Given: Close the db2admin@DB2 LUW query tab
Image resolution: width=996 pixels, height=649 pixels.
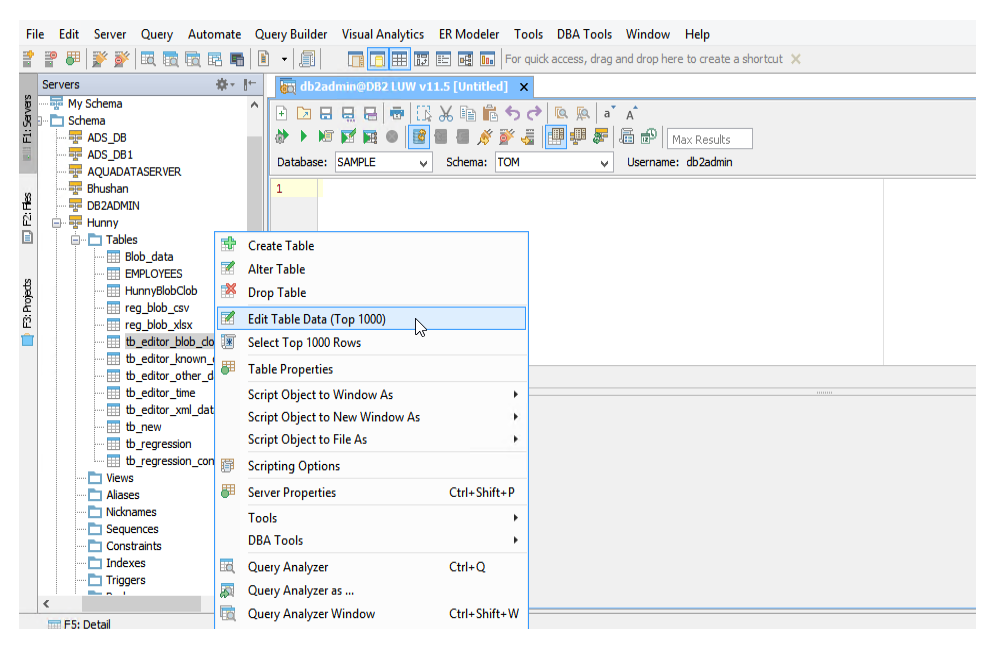Looking at the screenshot, I should pos(523,87).
